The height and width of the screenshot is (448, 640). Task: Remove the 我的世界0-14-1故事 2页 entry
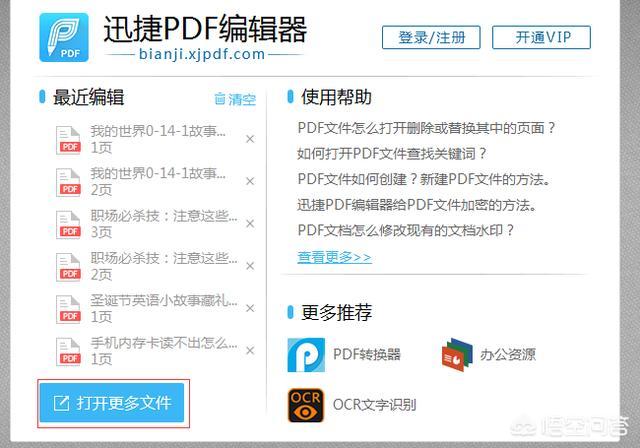tap(250, 181)
